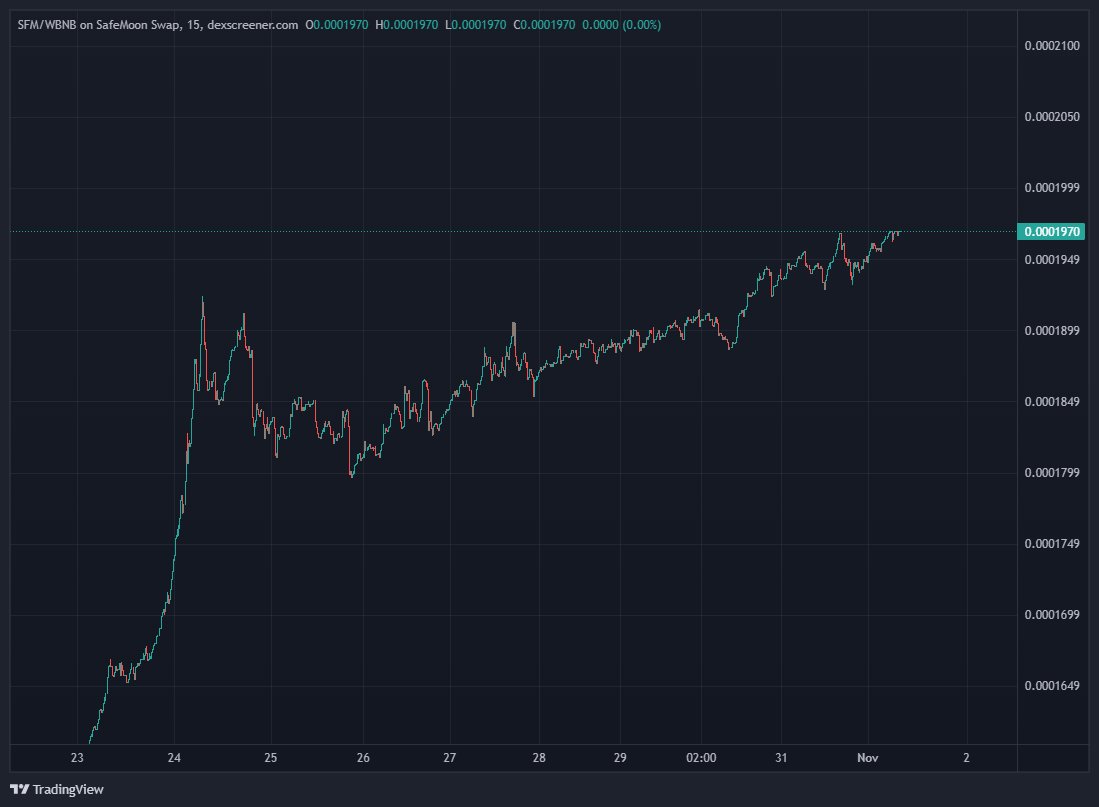Click price axis label 0.0002100
The width and height of the screenshot is (1099, 807).
[x=1052, y=46]
